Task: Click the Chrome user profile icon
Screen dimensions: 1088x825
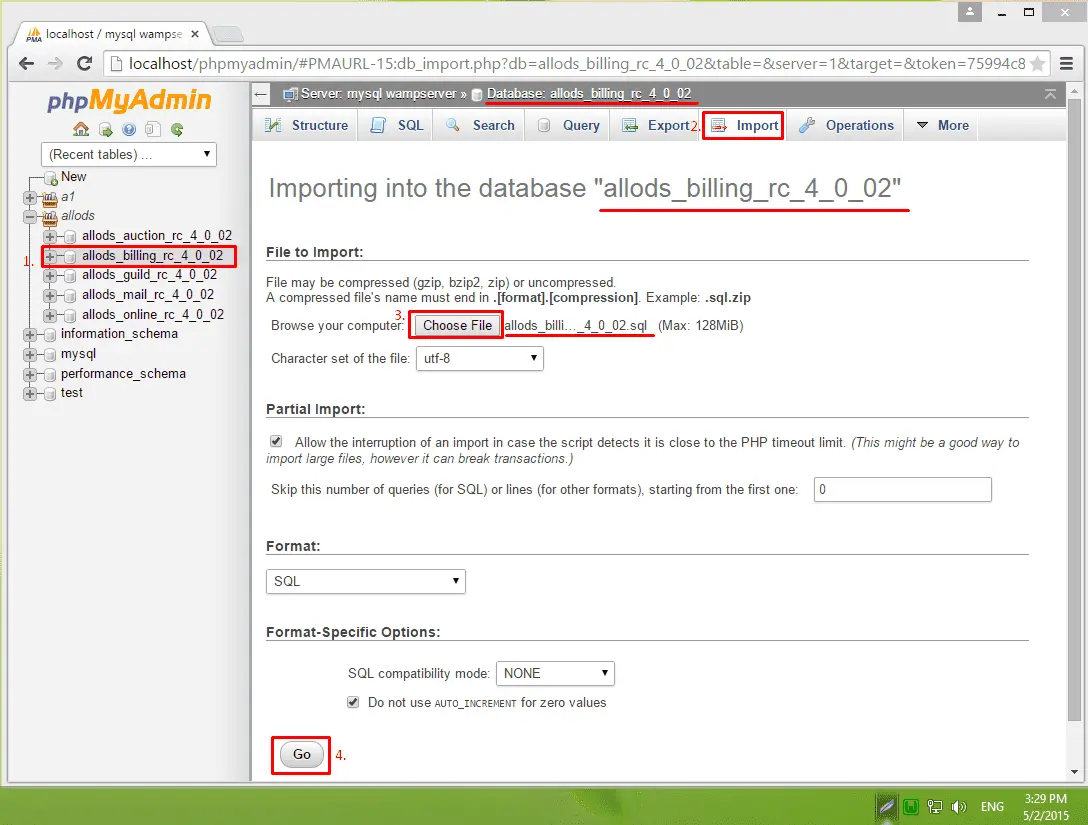Action: [969, 12]
